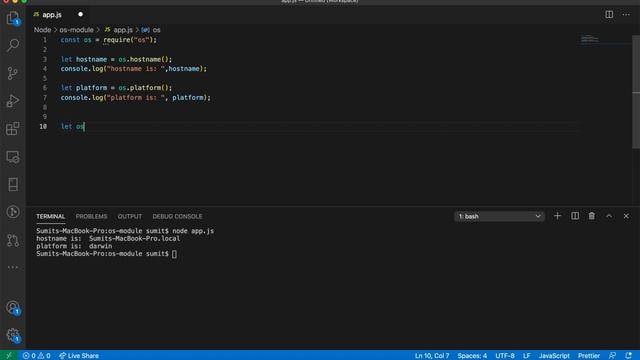Click on "platform is: " string in line 7
This screenshot has height=360, width=640.
point(136,98)
